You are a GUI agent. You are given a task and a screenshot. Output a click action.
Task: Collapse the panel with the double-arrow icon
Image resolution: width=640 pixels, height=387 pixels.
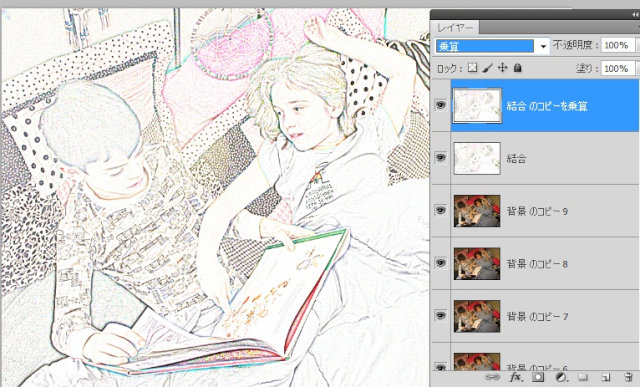(x=635, y=15)
